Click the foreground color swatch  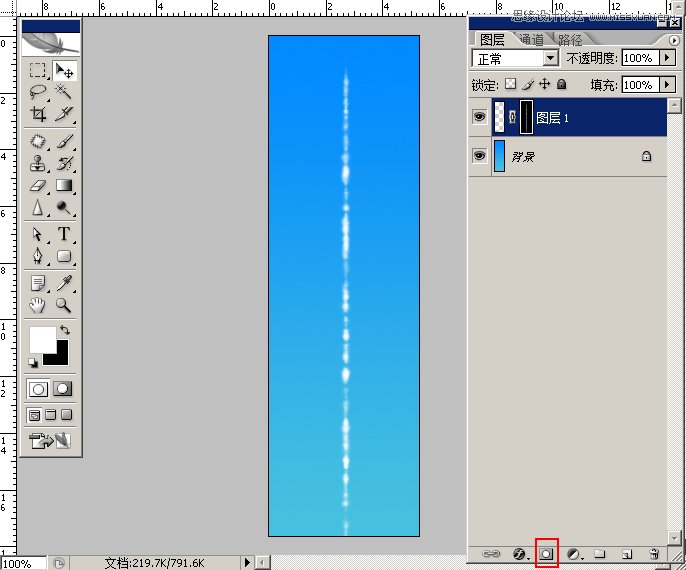[42, 339]
